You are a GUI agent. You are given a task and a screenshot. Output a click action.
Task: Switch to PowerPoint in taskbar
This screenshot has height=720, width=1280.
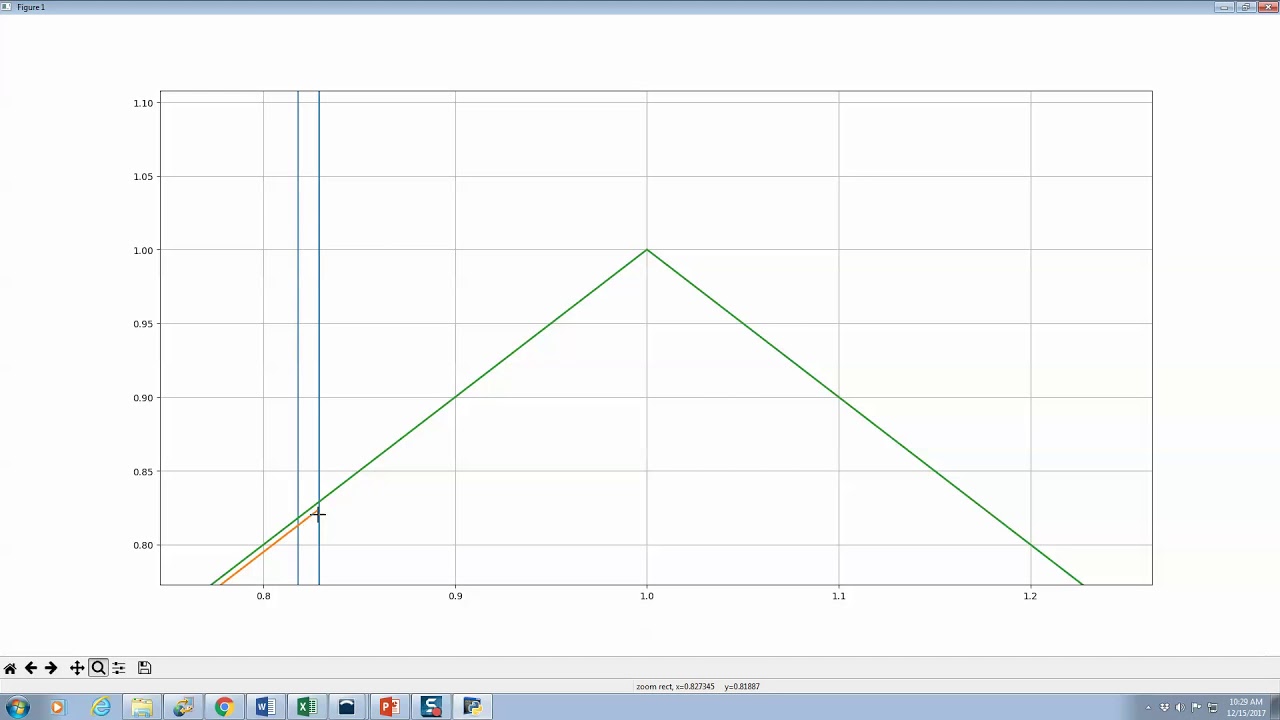click(x=389, y=708)
